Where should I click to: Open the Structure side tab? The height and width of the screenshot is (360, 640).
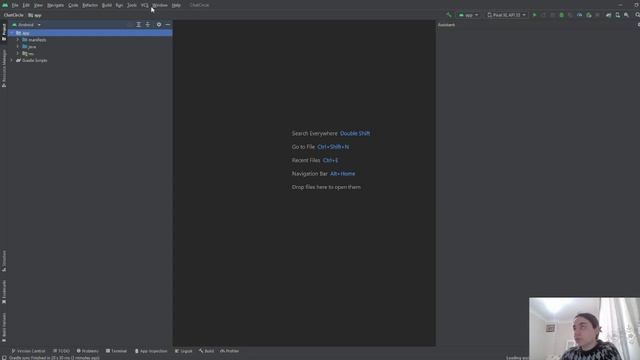pyautogui.click(x=4, y=261)
